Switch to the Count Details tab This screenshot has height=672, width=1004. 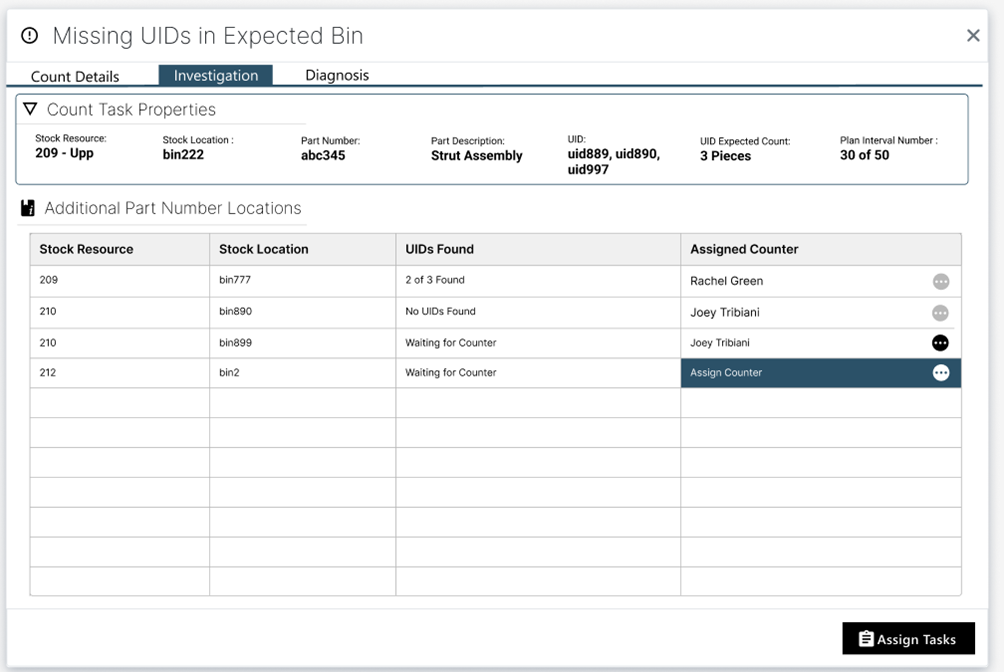point(75,76)
